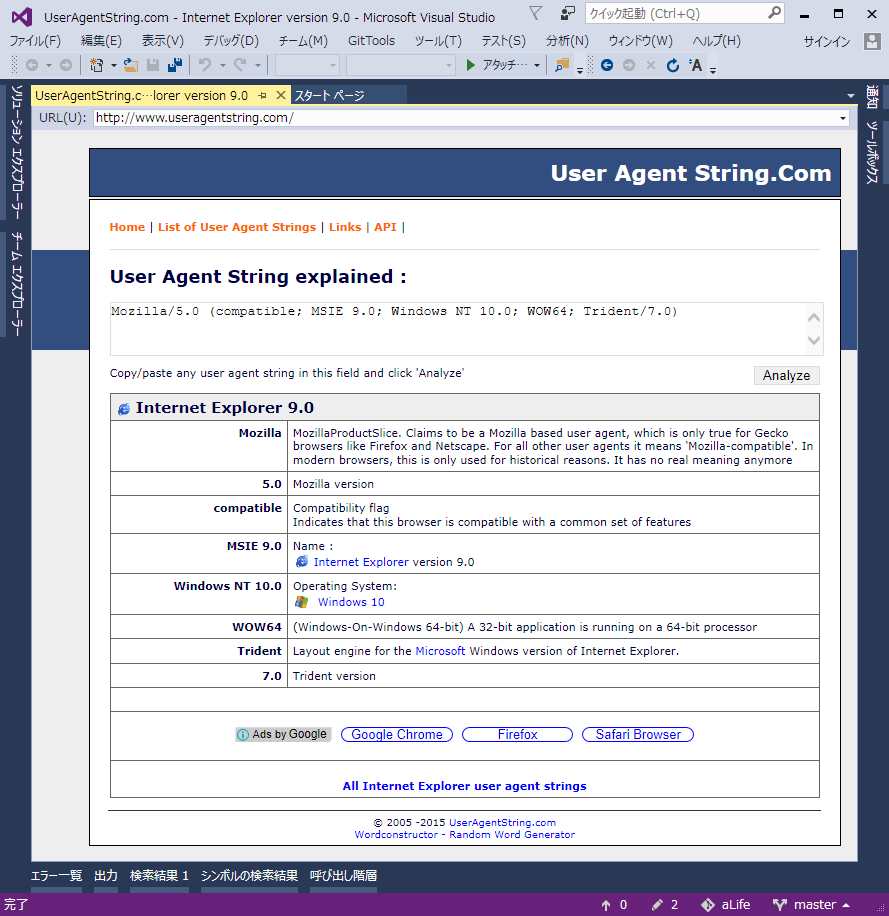
Task: Click the サインイン sign-in link
Action: (827, 41)
